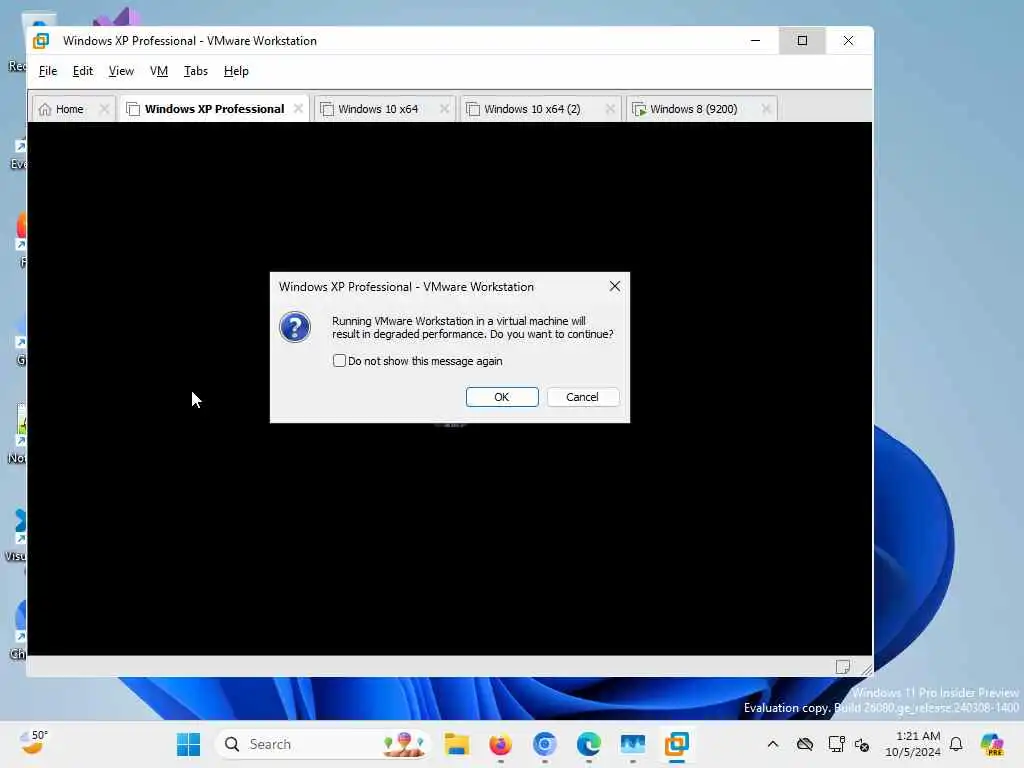Close the Windows 8 (9200) tab

tap(766, 108)
